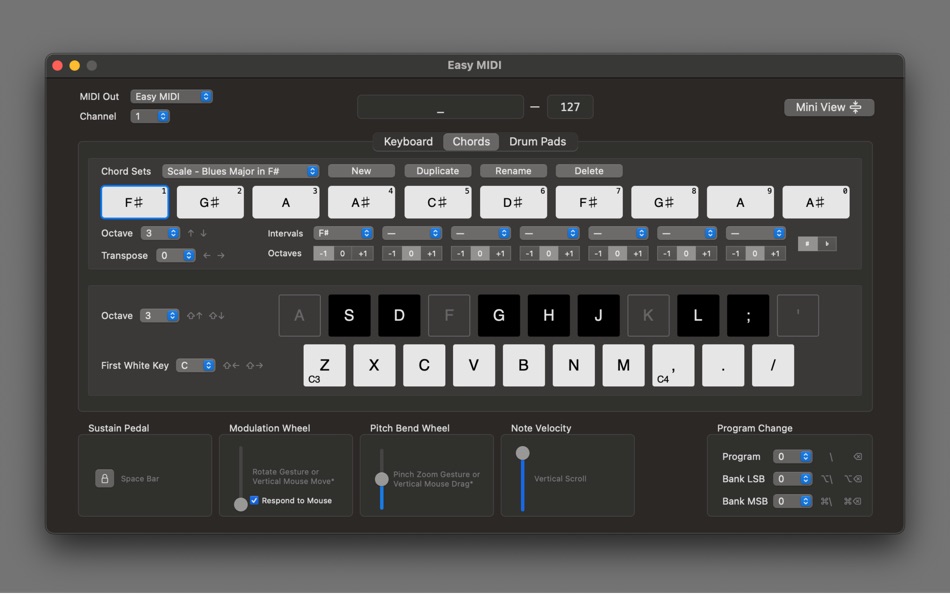Select -1 octave for the last interval
950x594 pixels.
tap(736, 253)
